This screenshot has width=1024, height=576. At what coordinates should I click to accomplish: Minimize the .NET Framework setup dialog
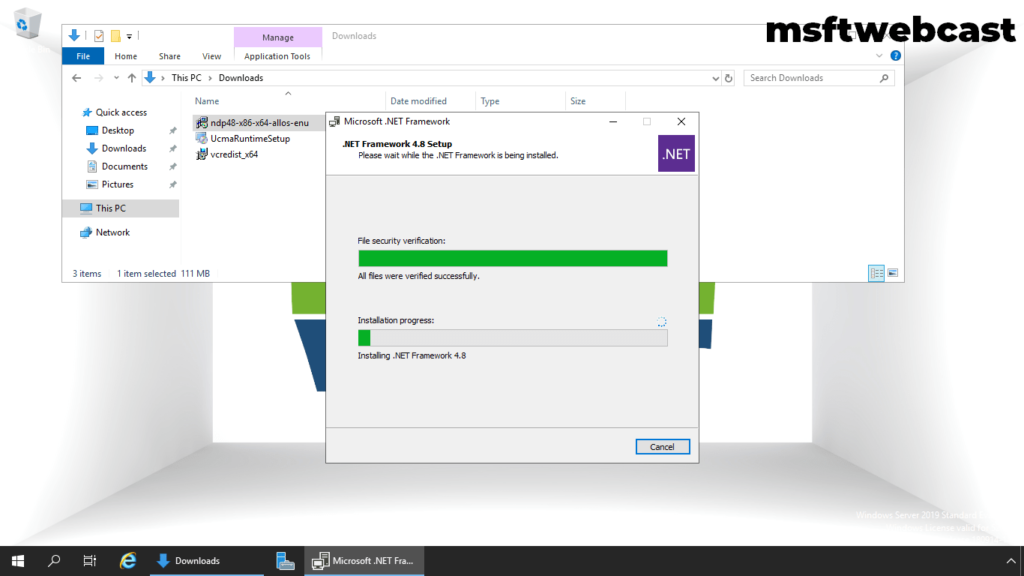pos(613,121)
